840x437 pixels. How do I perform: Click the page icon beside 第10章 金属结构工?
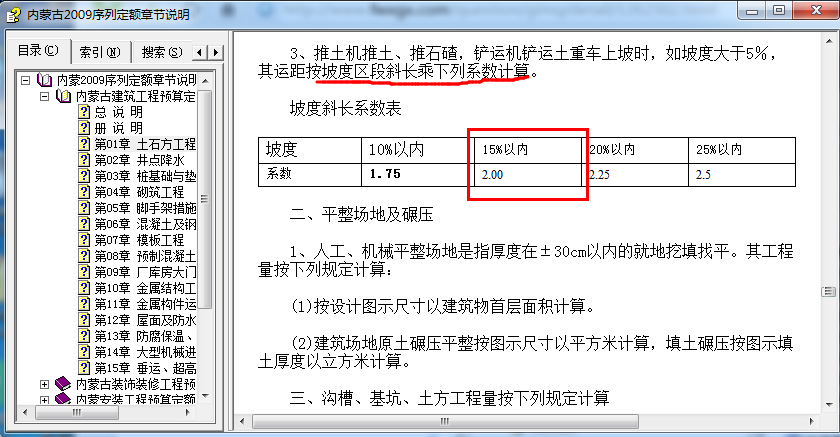pyautogui.click(x=84, y=288)
